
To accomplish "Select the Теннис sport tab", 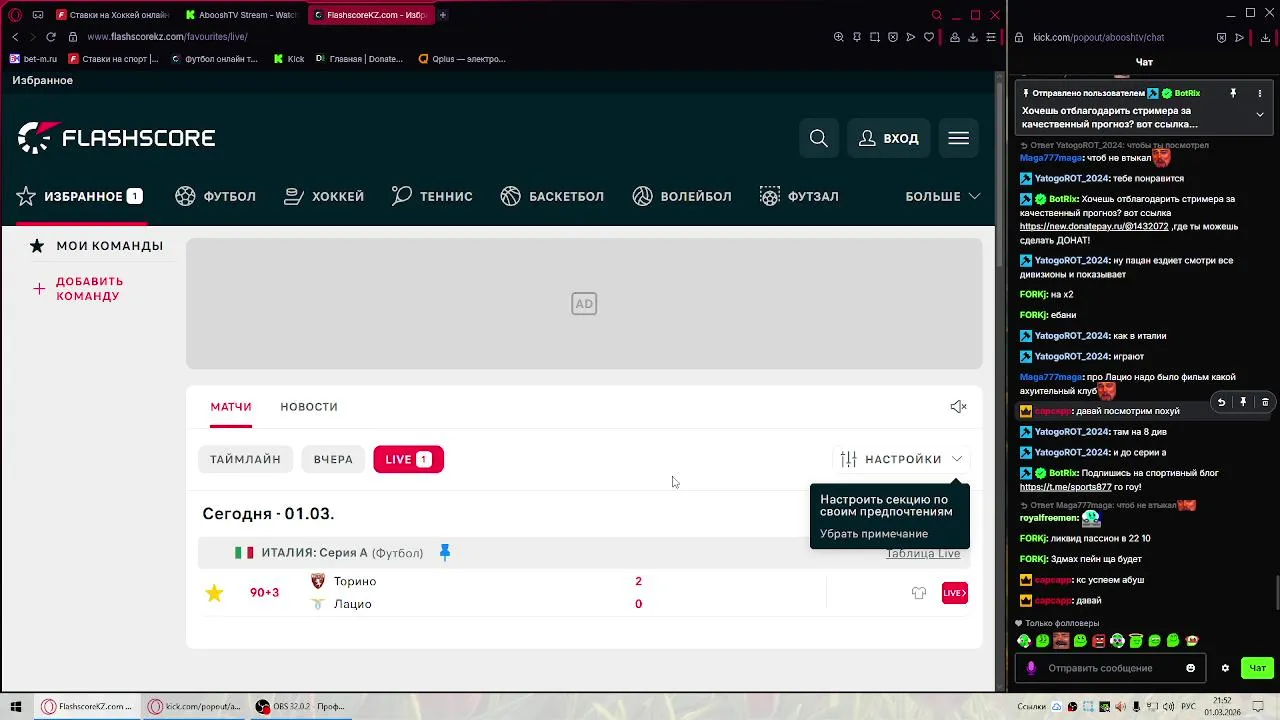I will tap(432, 196).
